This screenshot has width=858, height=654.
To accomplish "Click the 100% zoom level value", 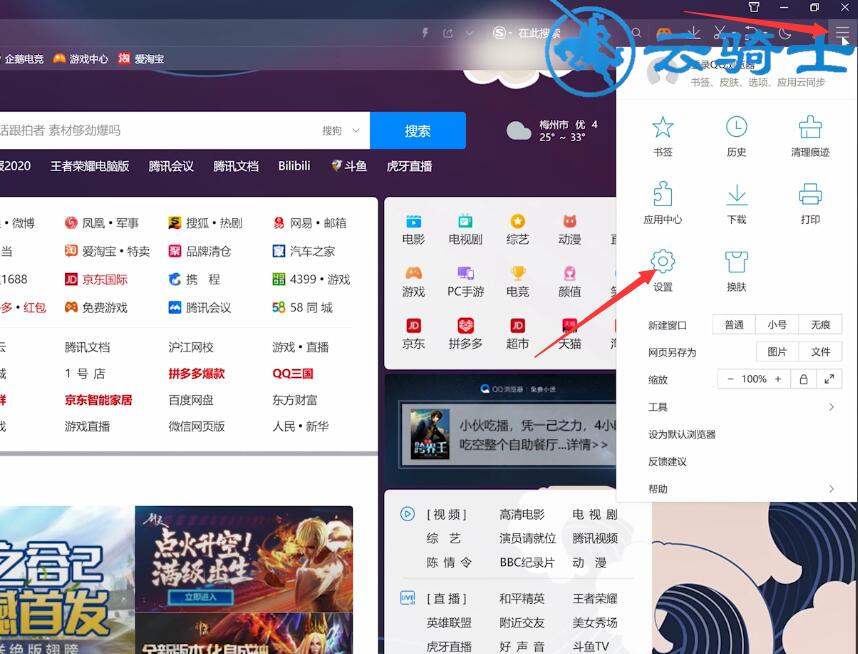I will click(753, 379).
